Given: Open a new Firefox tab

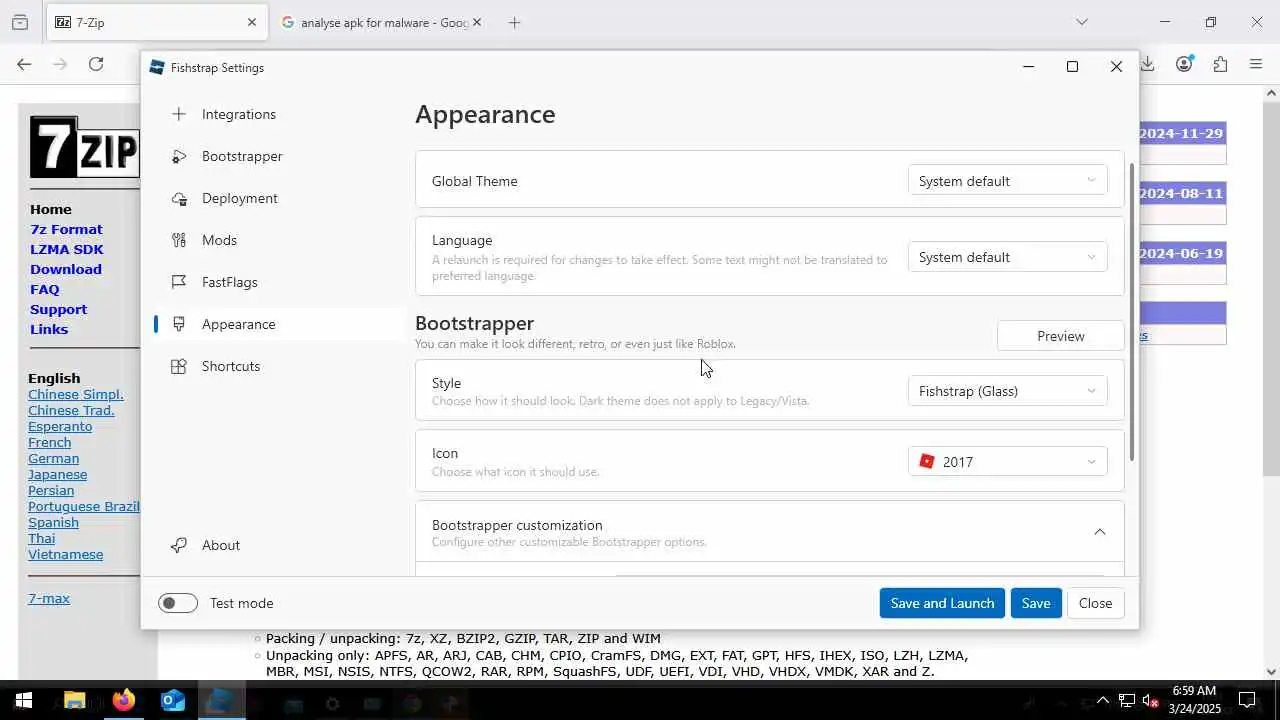Looking at the screenshot, I should [514, 22].
